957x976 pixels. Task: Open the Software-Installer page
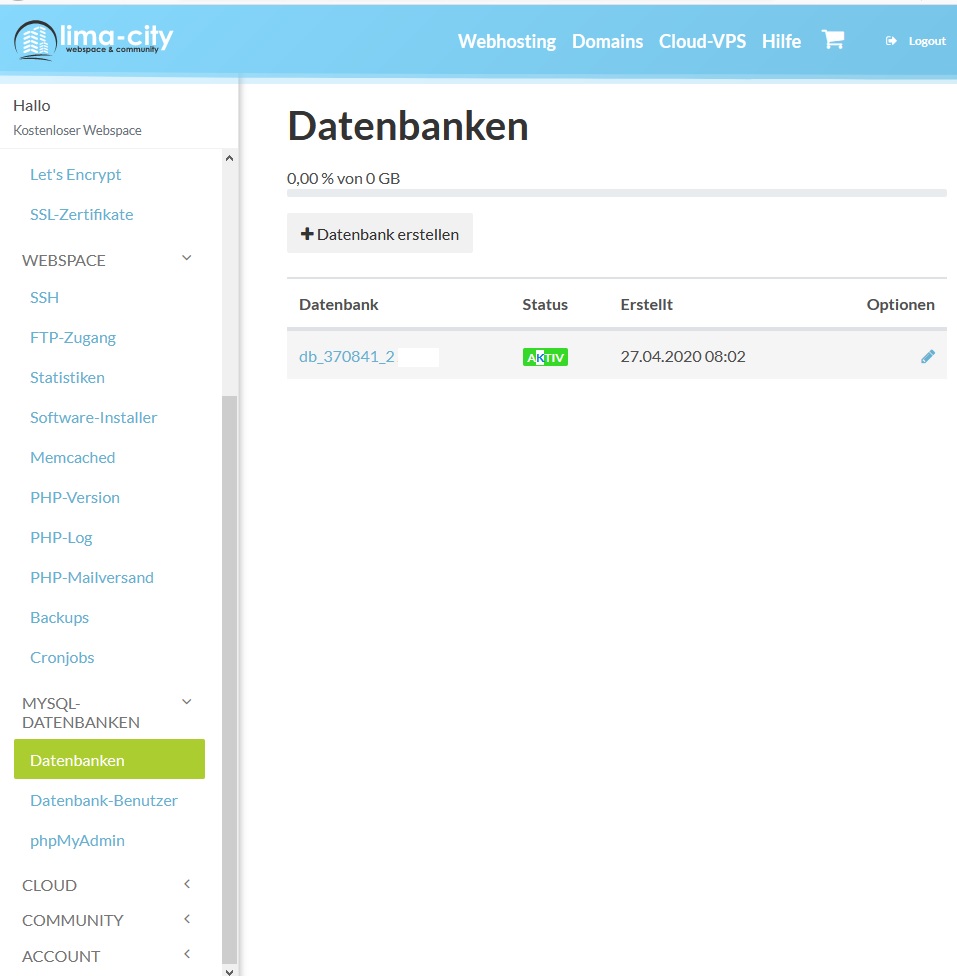point(93,417)
